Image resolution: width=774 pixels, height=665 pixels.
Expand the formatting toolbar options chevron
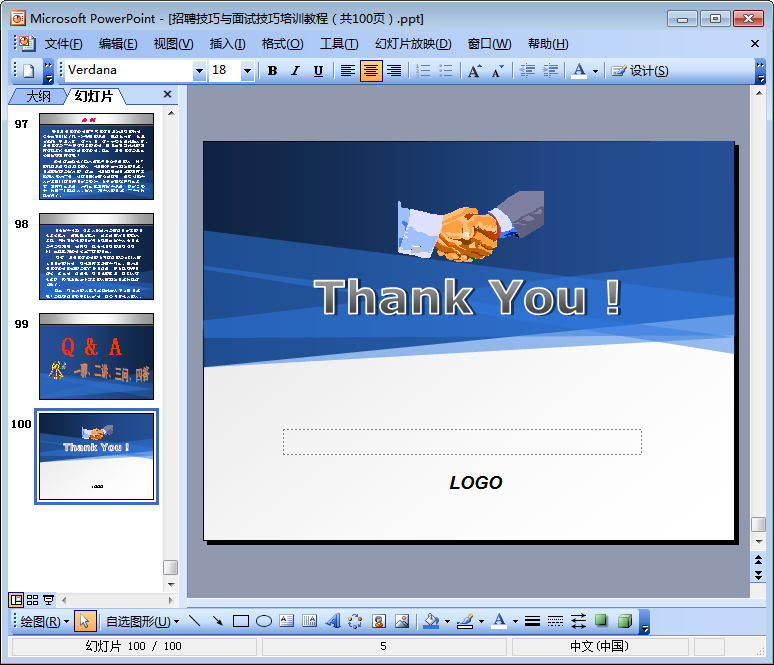tap(761, 72)
